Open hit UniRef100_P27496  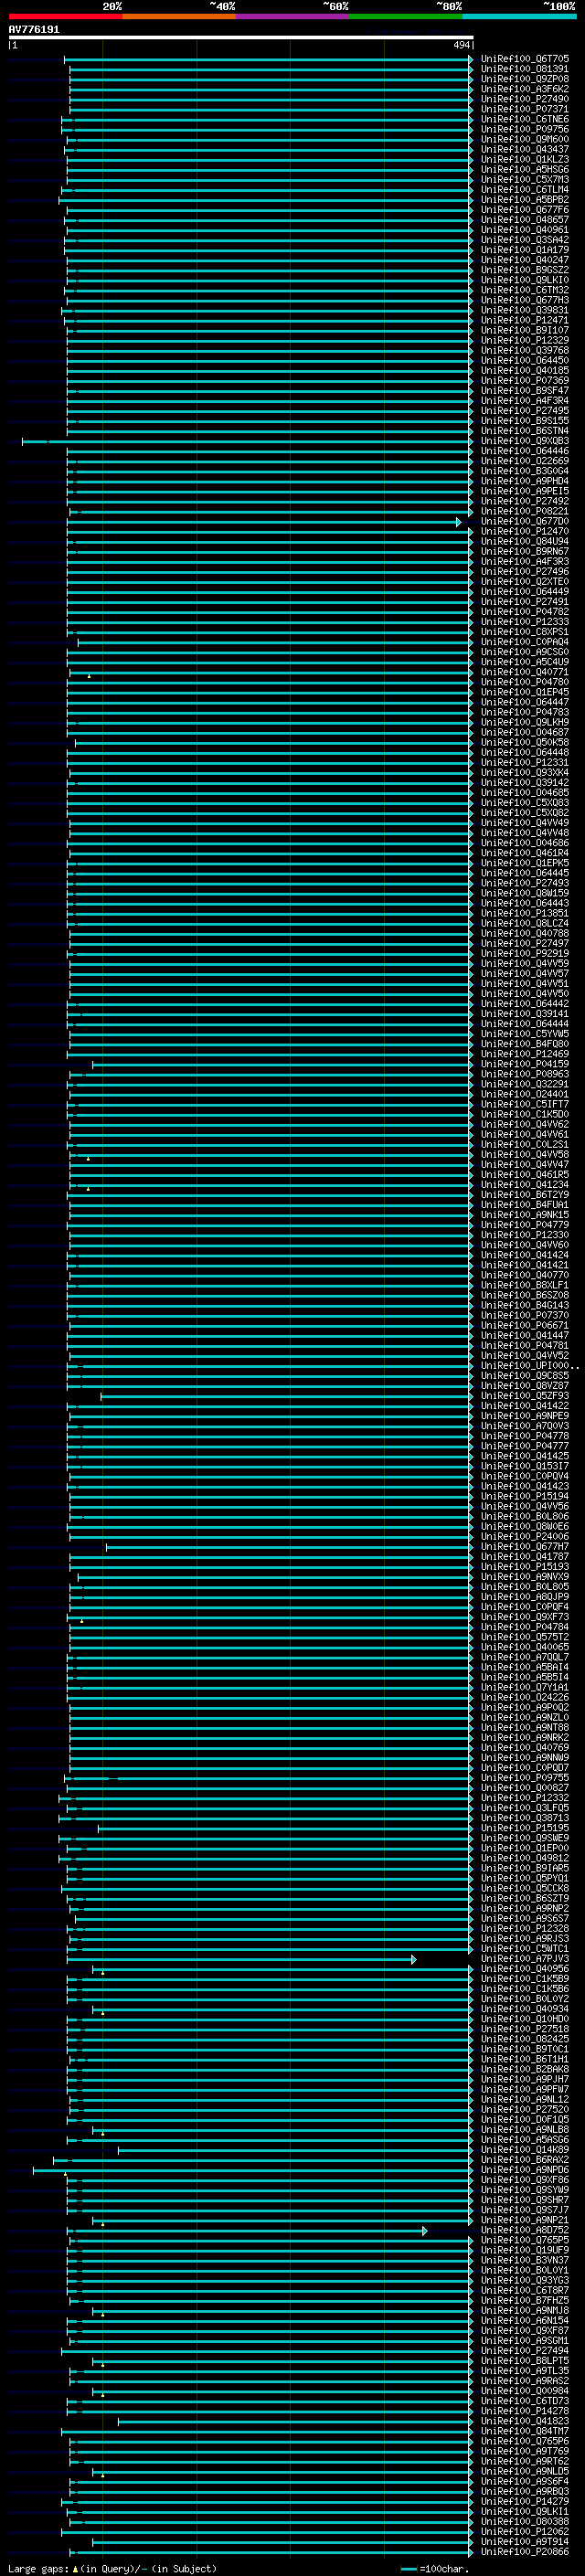click(525, 572)
